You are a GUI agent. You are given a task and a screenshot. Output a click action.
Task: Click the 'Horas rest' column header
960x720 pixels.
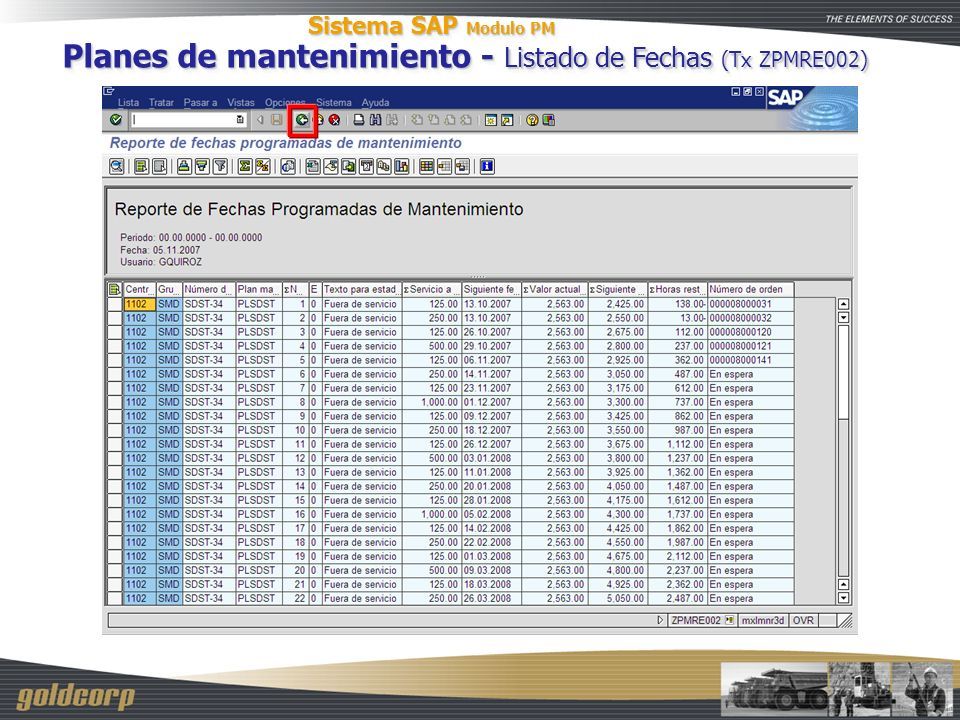tap(677, 289)
